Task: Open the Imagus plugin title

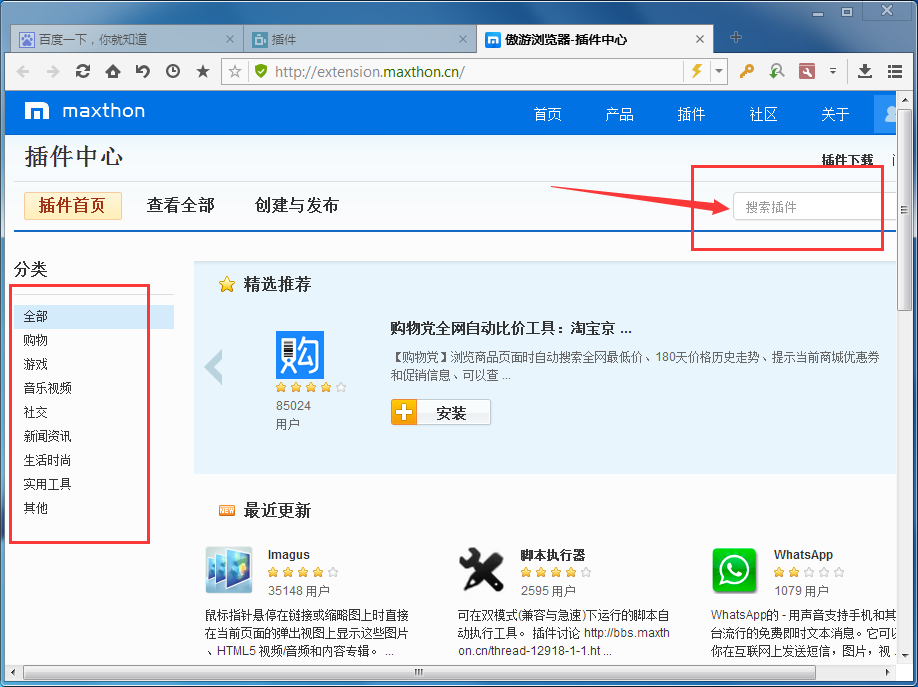Action: (x=289, y=555)
